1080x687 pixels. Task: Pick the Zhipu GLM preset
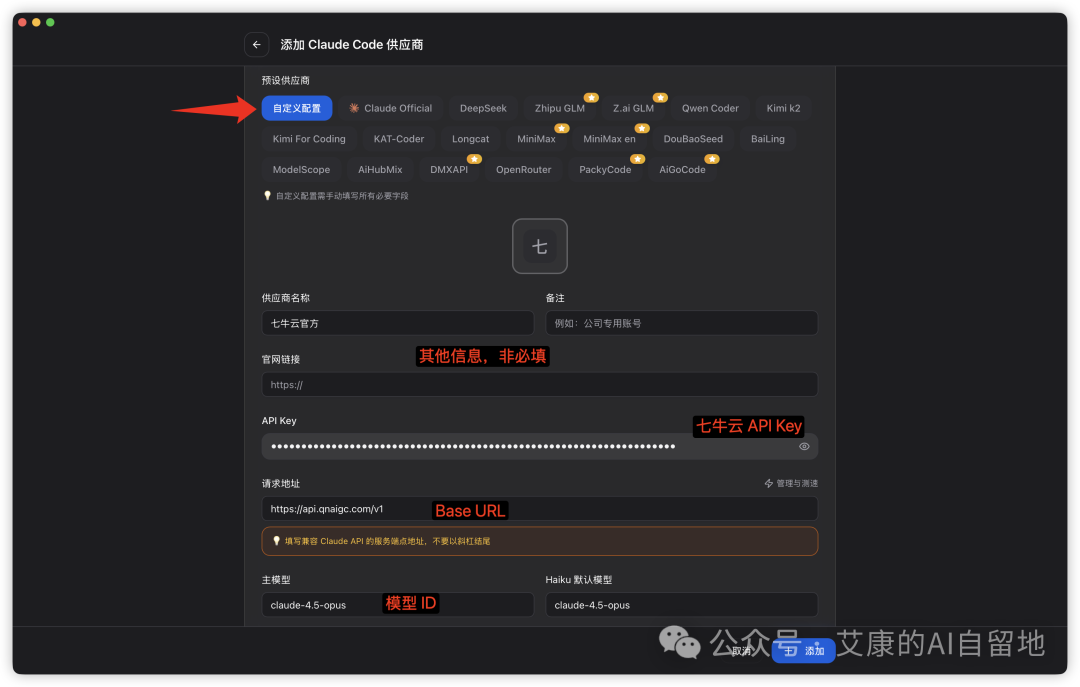(x=559, y=108)
